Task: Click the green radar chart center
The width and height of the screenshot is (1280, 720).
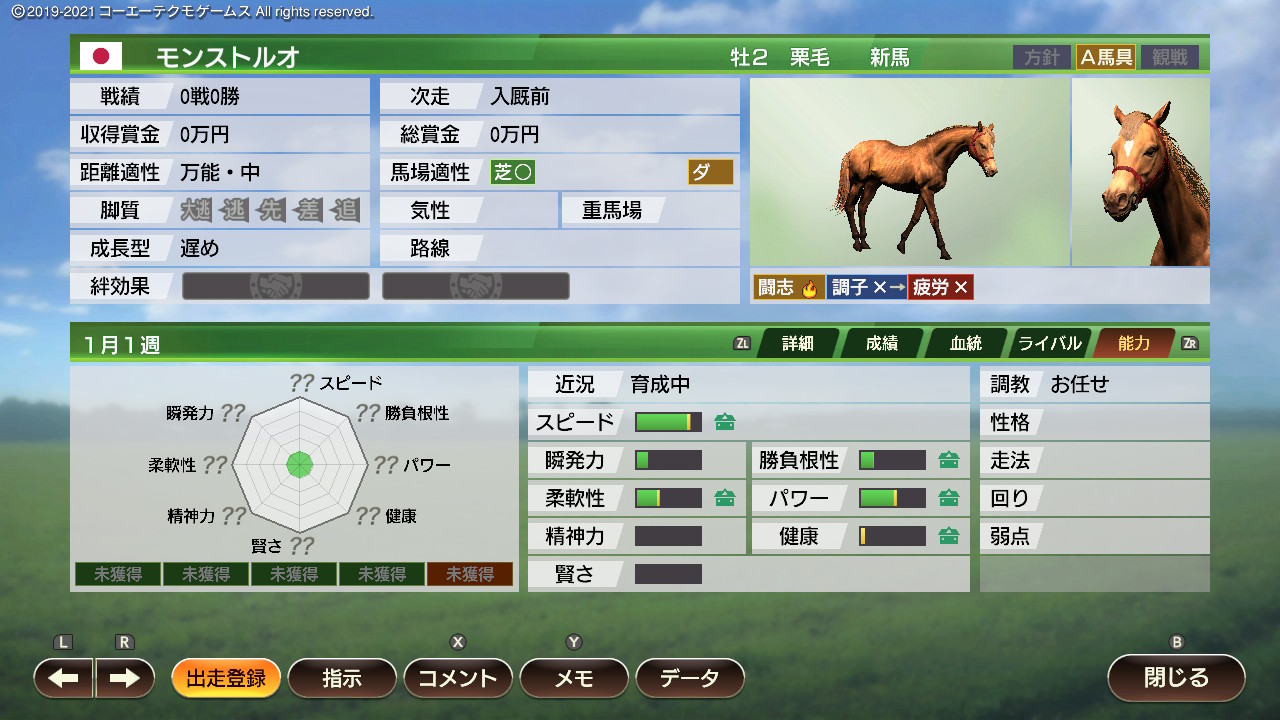Action: click(x=300, y=464)
